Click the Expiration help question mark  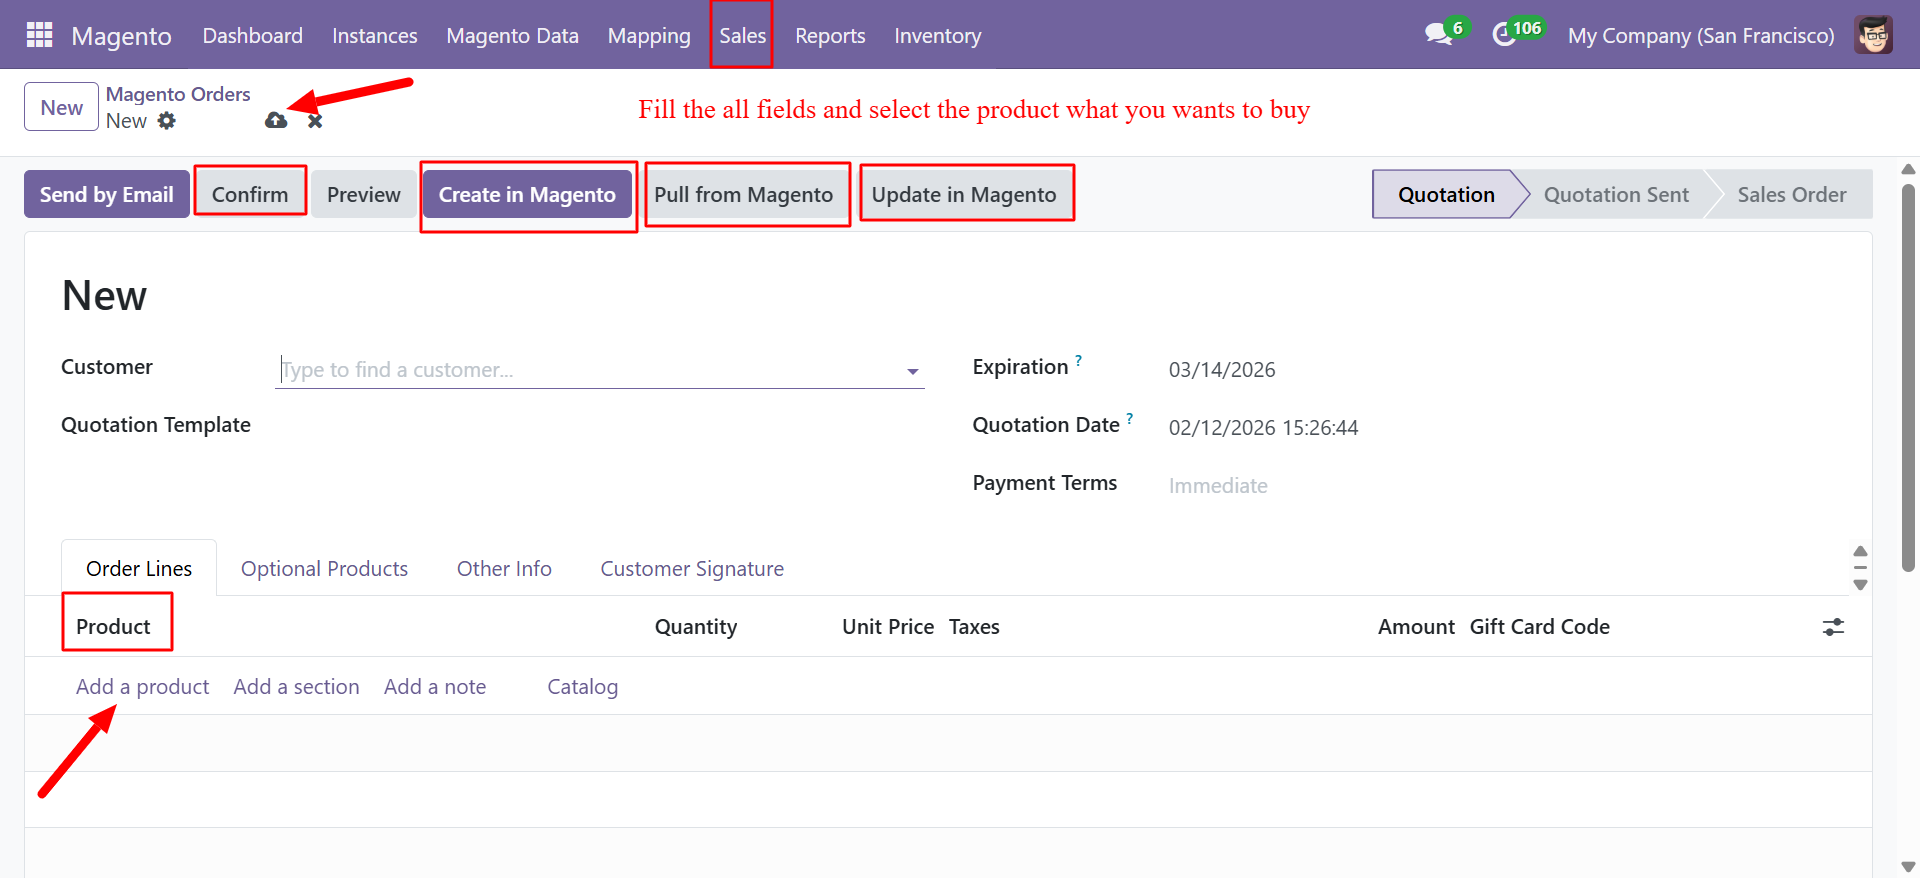tap(1078, 360)
